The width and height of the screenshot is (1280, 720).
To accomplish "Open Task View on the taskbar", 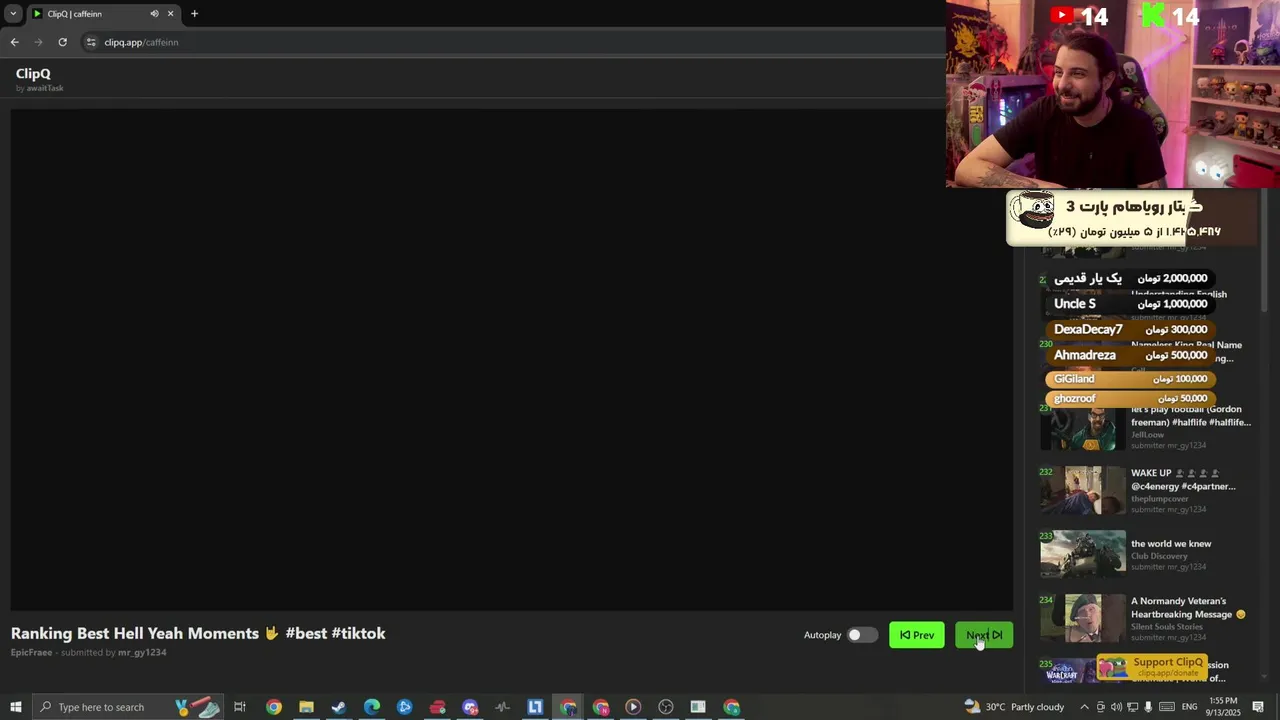I will (x=240, y=707).
